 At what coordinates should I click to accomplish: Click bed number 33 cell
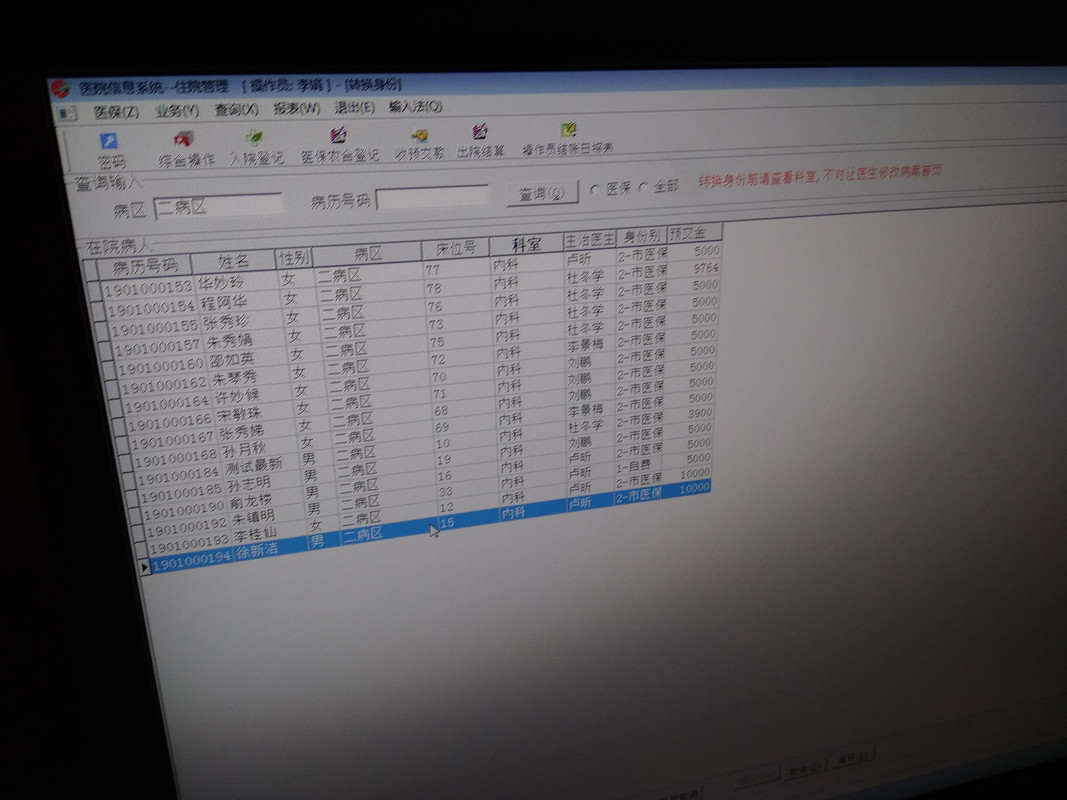[x=445, y=491]
